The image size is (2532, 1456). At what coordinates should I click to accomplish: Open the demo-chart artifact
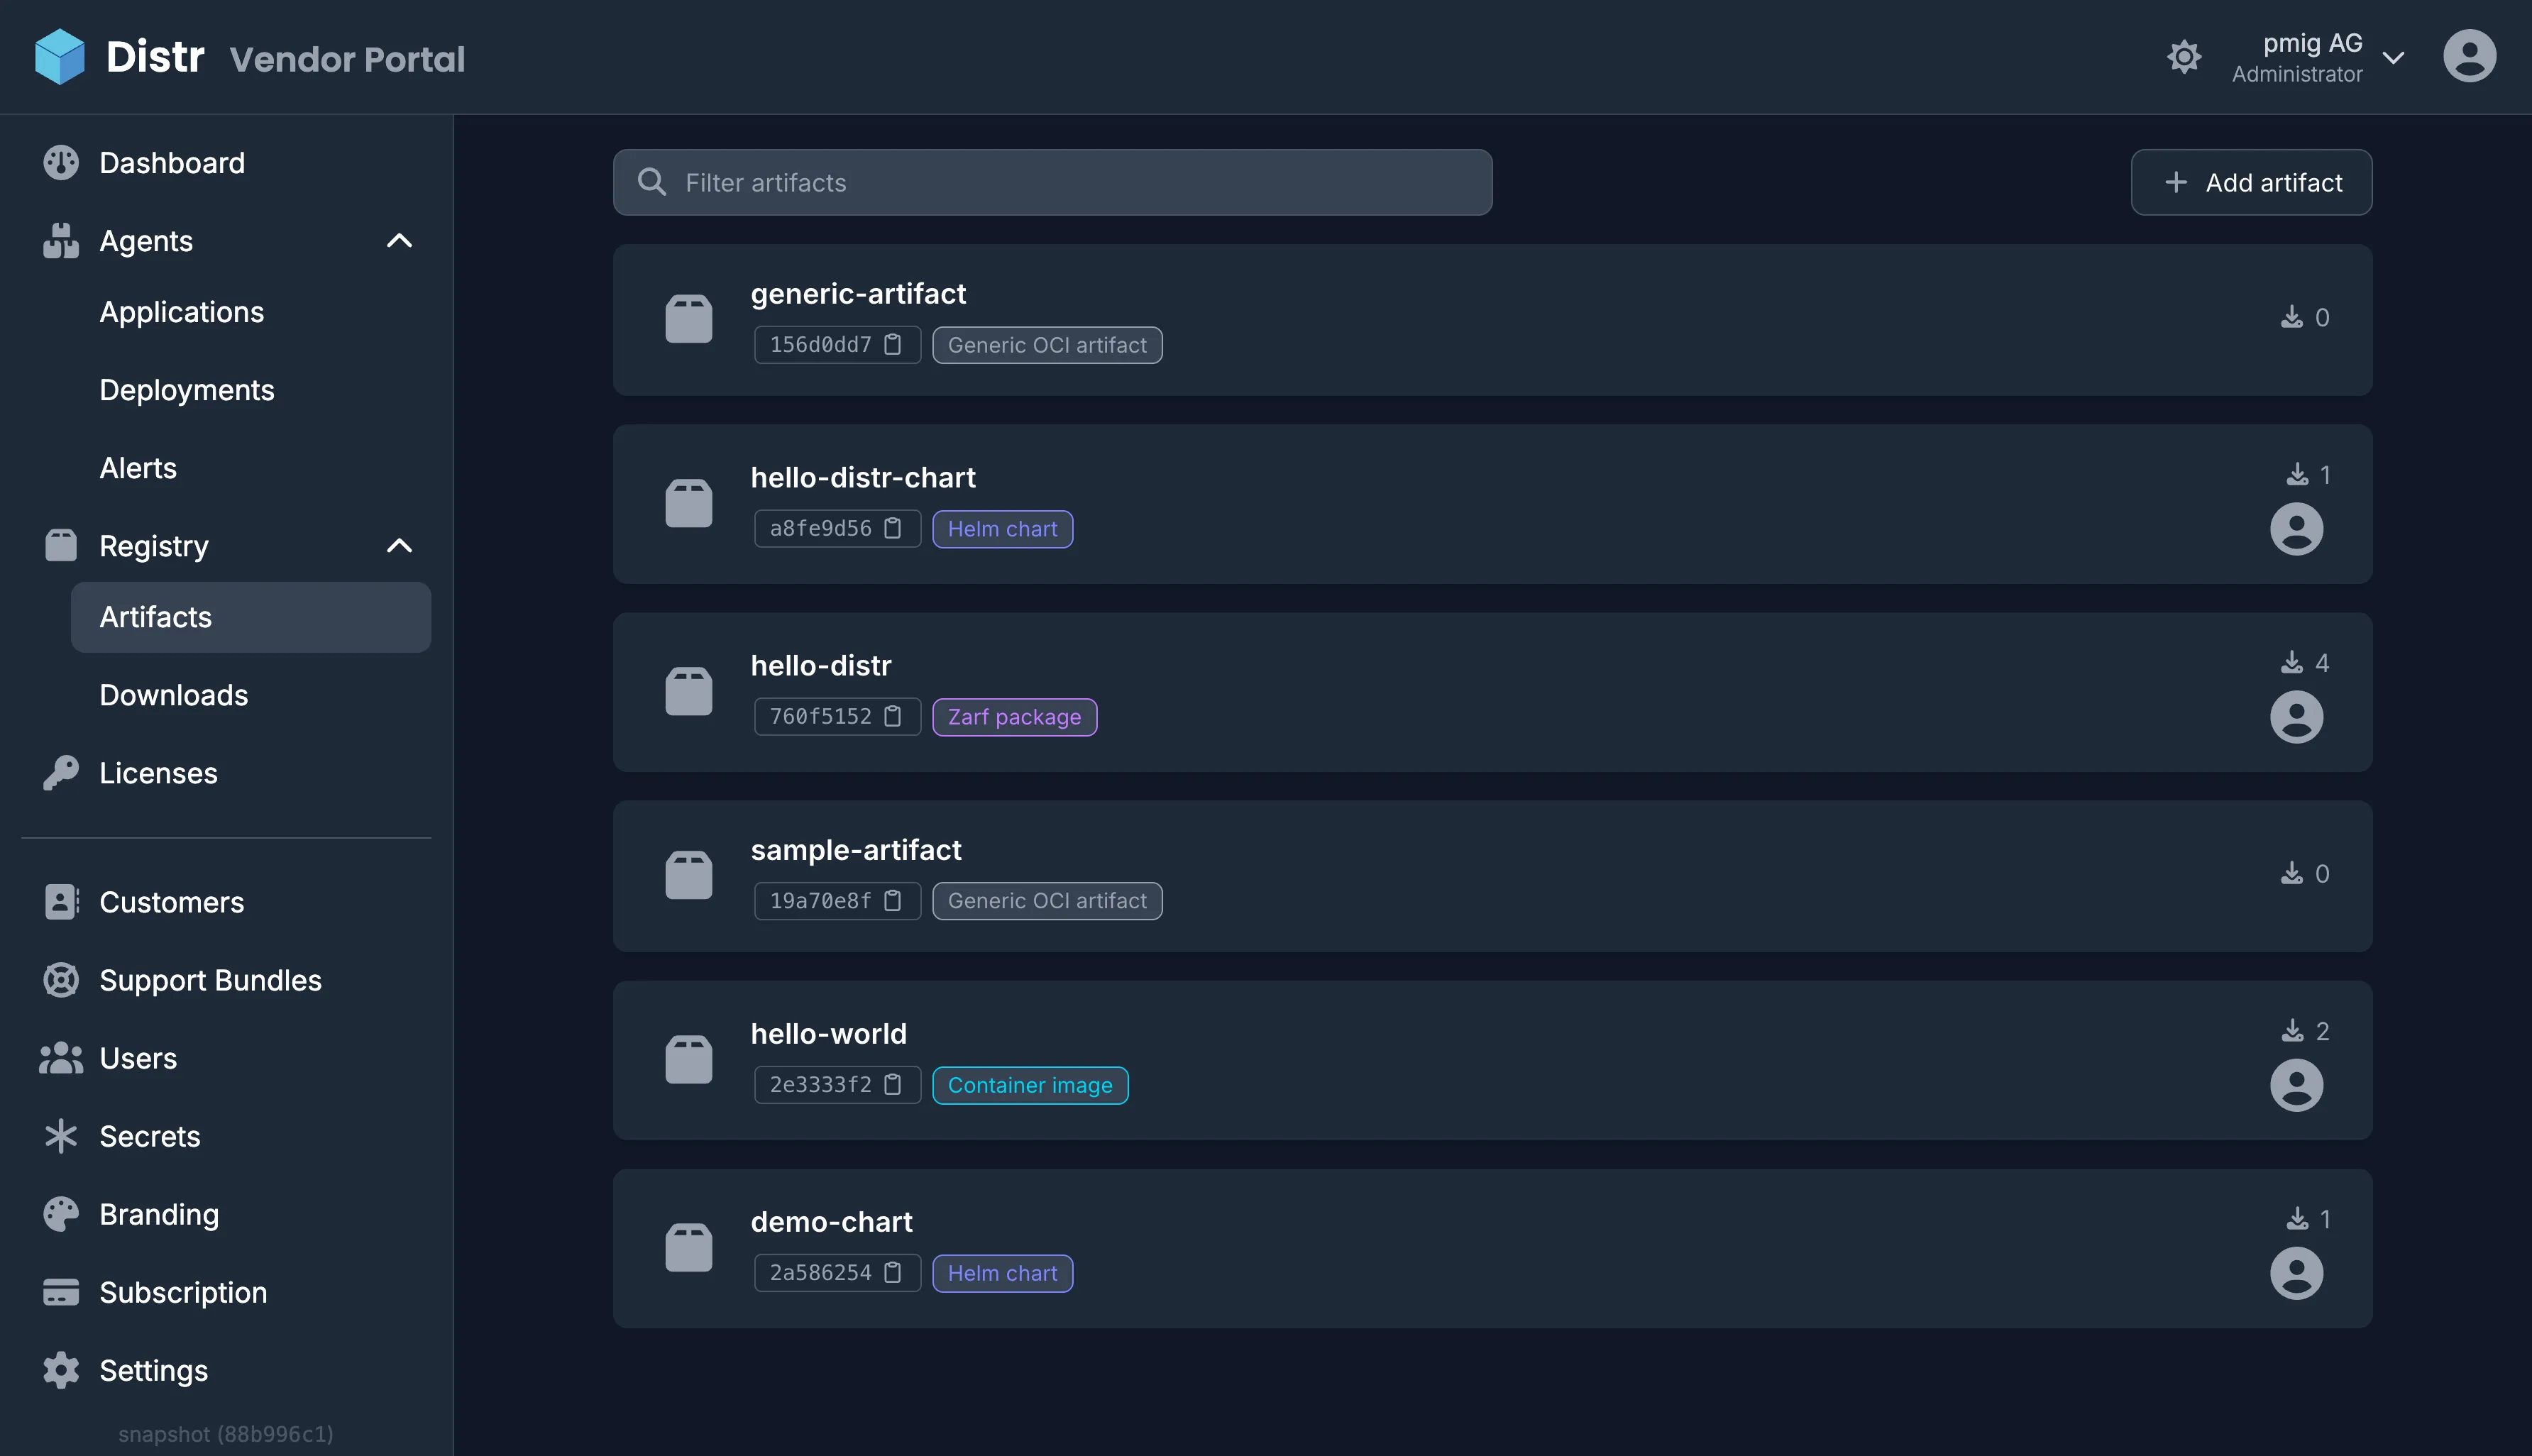(1492, 1248)
